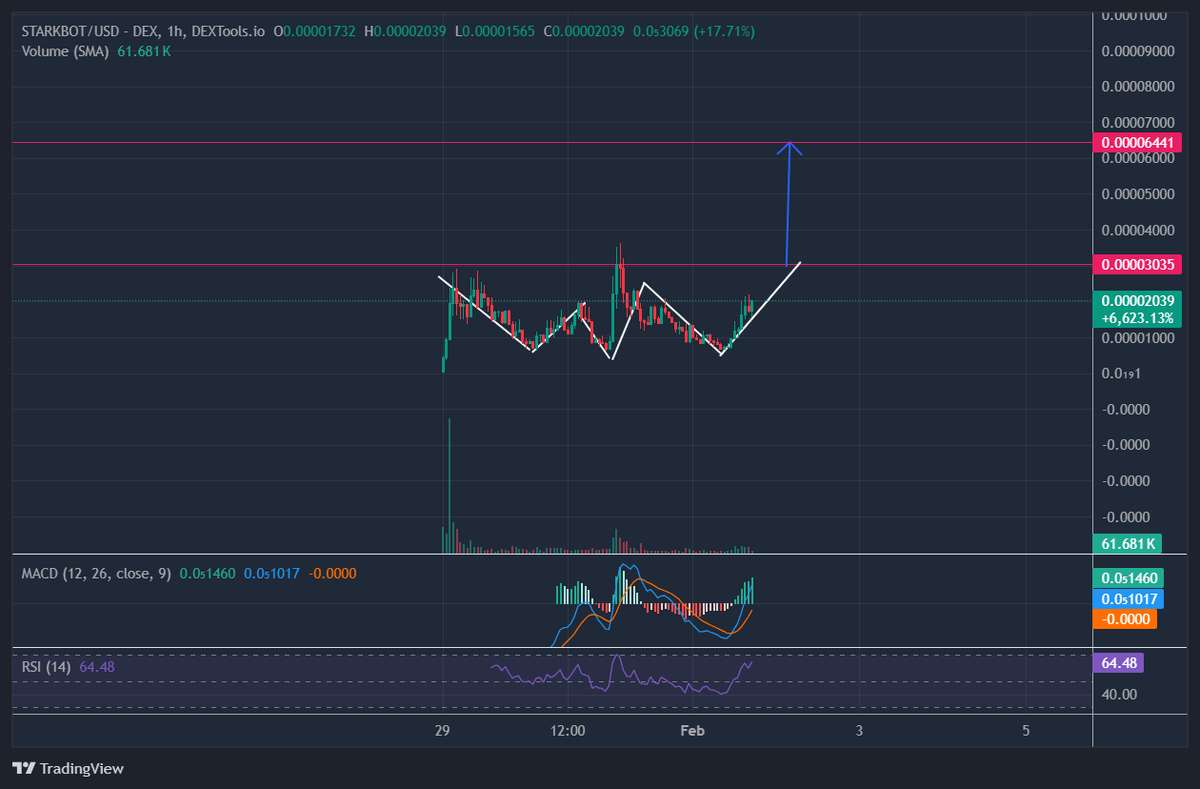The image size is (1200, 789).
Task: Click the 0.00001000 price axis value
Action: (1136, 338)
